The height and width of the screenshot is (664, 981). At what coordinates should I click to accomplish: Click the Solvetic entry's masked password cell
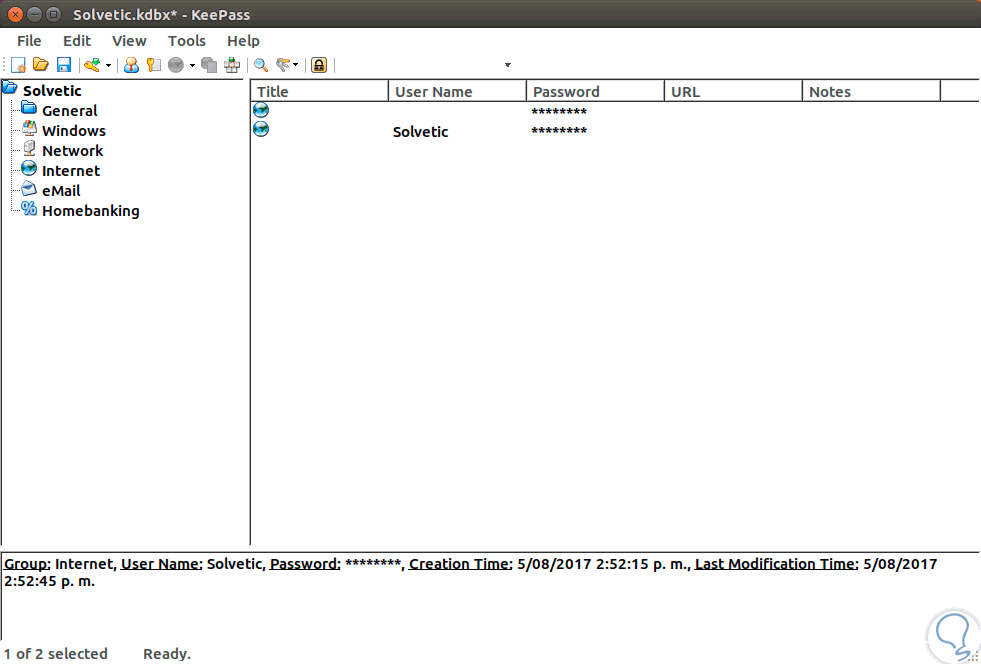pos(559,131)
